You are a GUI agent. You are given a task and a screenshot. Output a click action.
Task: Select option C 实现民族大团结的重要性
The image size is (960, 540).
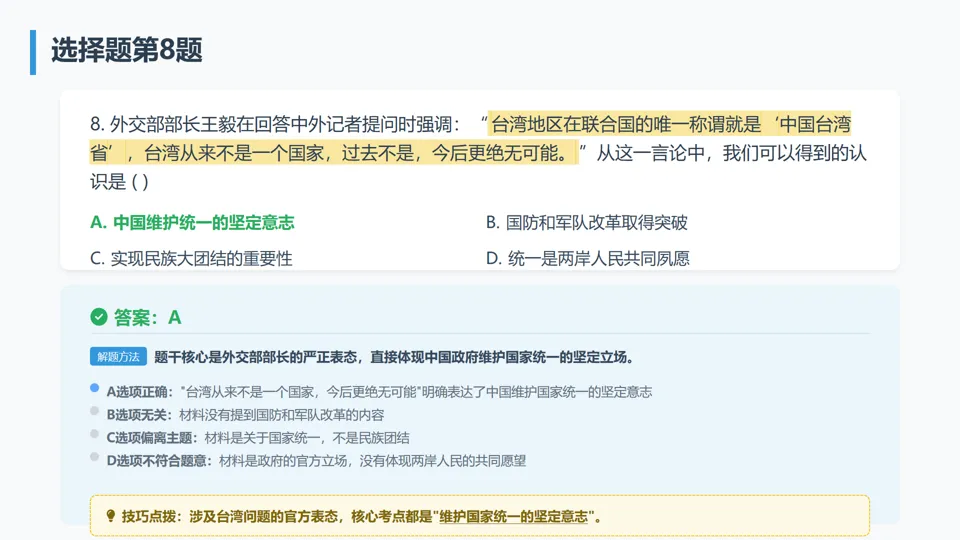tap(191, 258)
